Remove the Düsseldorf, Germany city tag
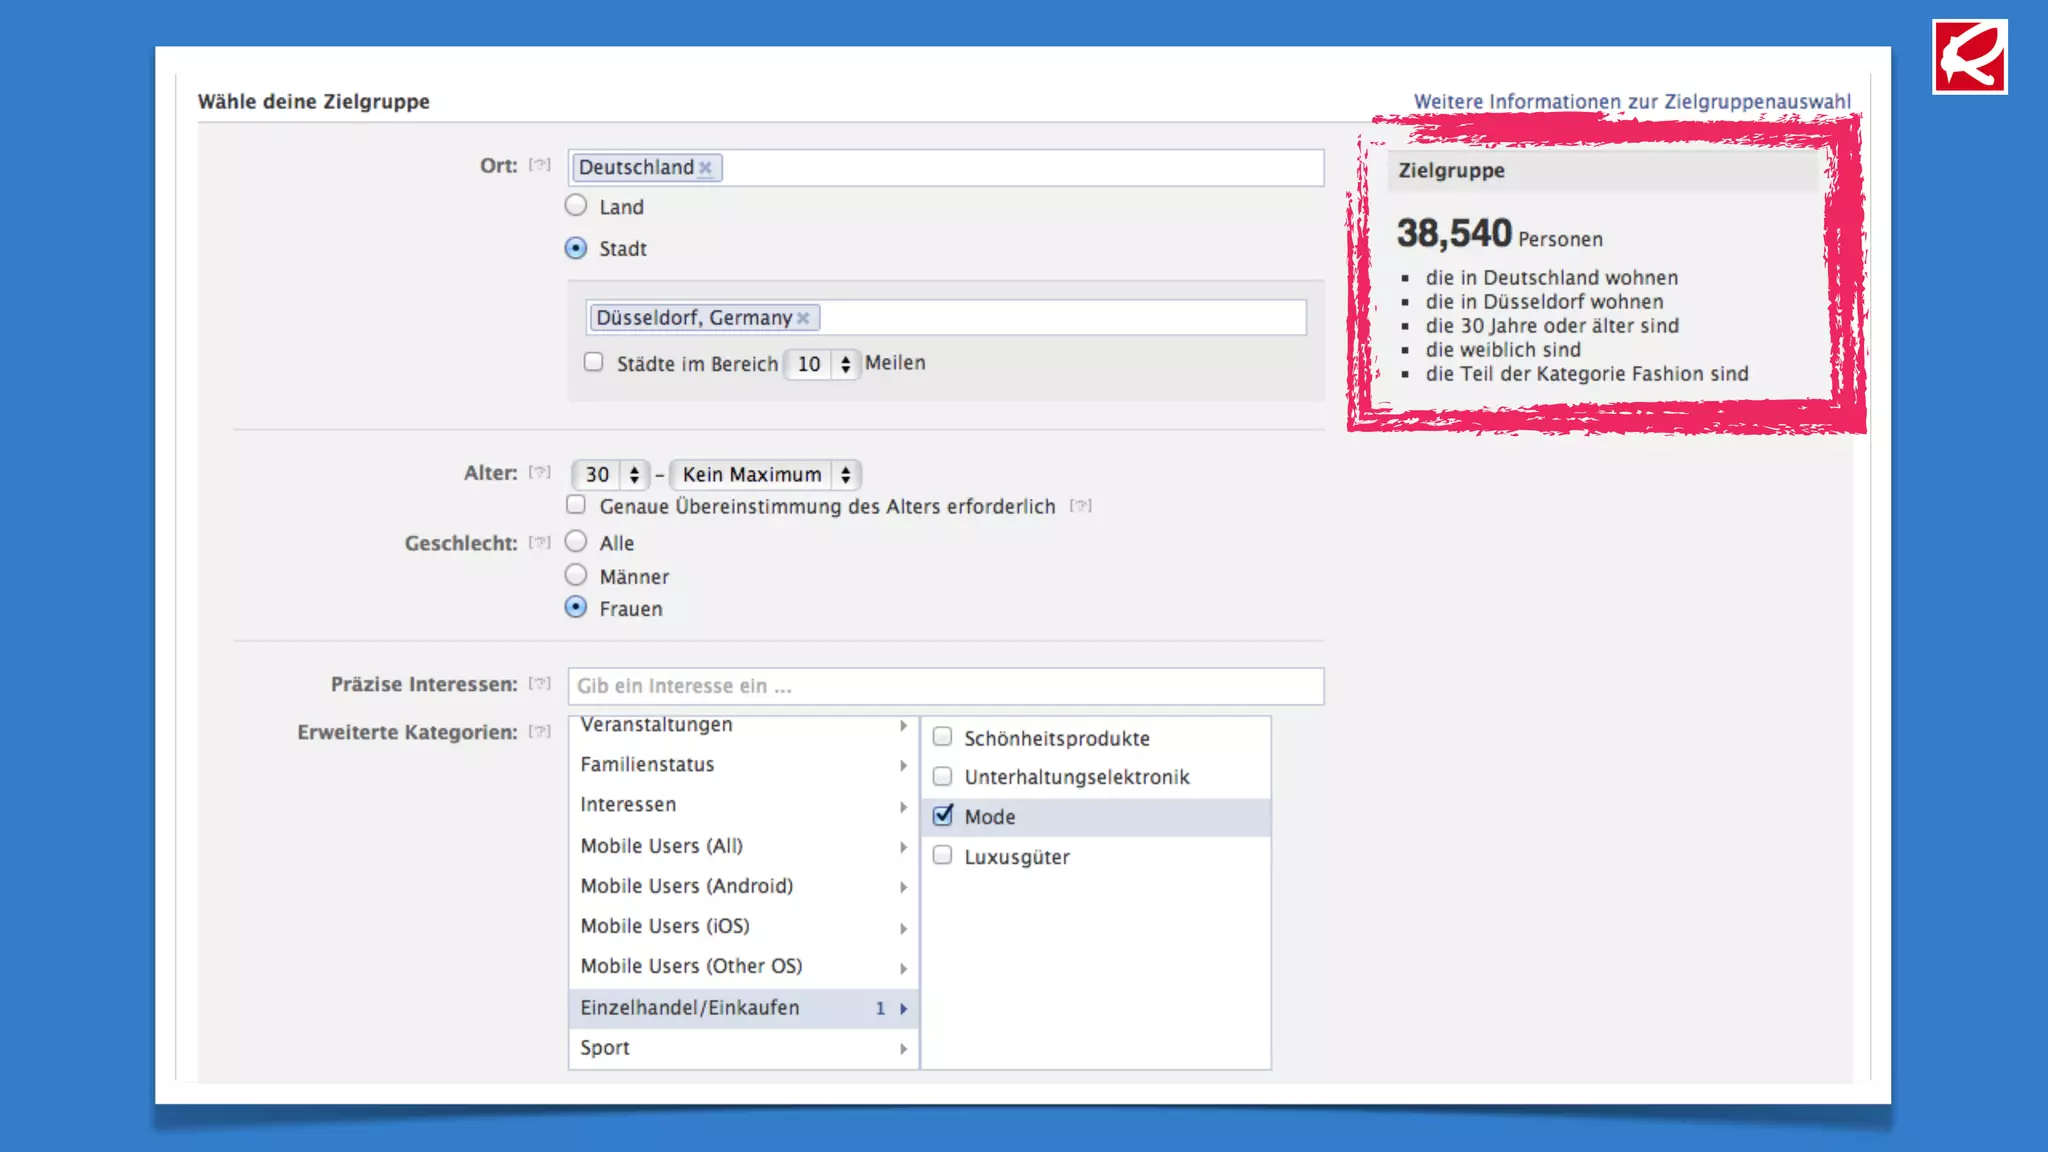Screen dimensions: 2048x1152 (803, 318)
